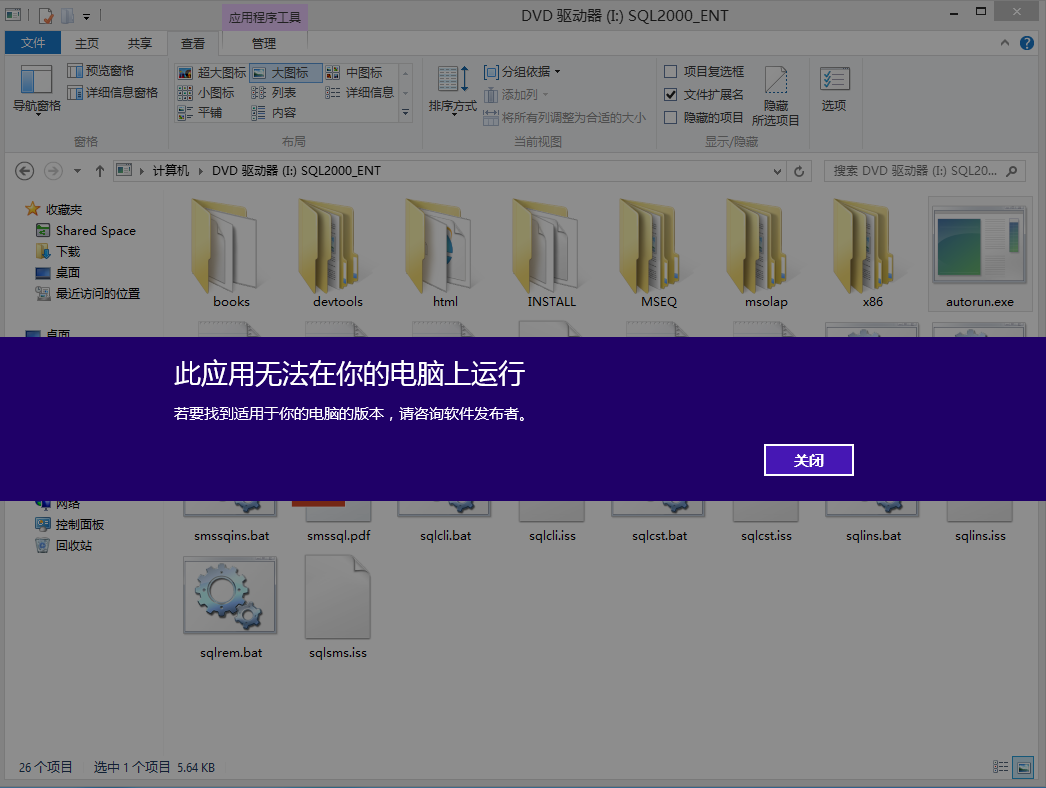The width and height of the screenshot is (1046, 788).
Task: Expand the address bar history dropdown
Action: click(779, 171)
